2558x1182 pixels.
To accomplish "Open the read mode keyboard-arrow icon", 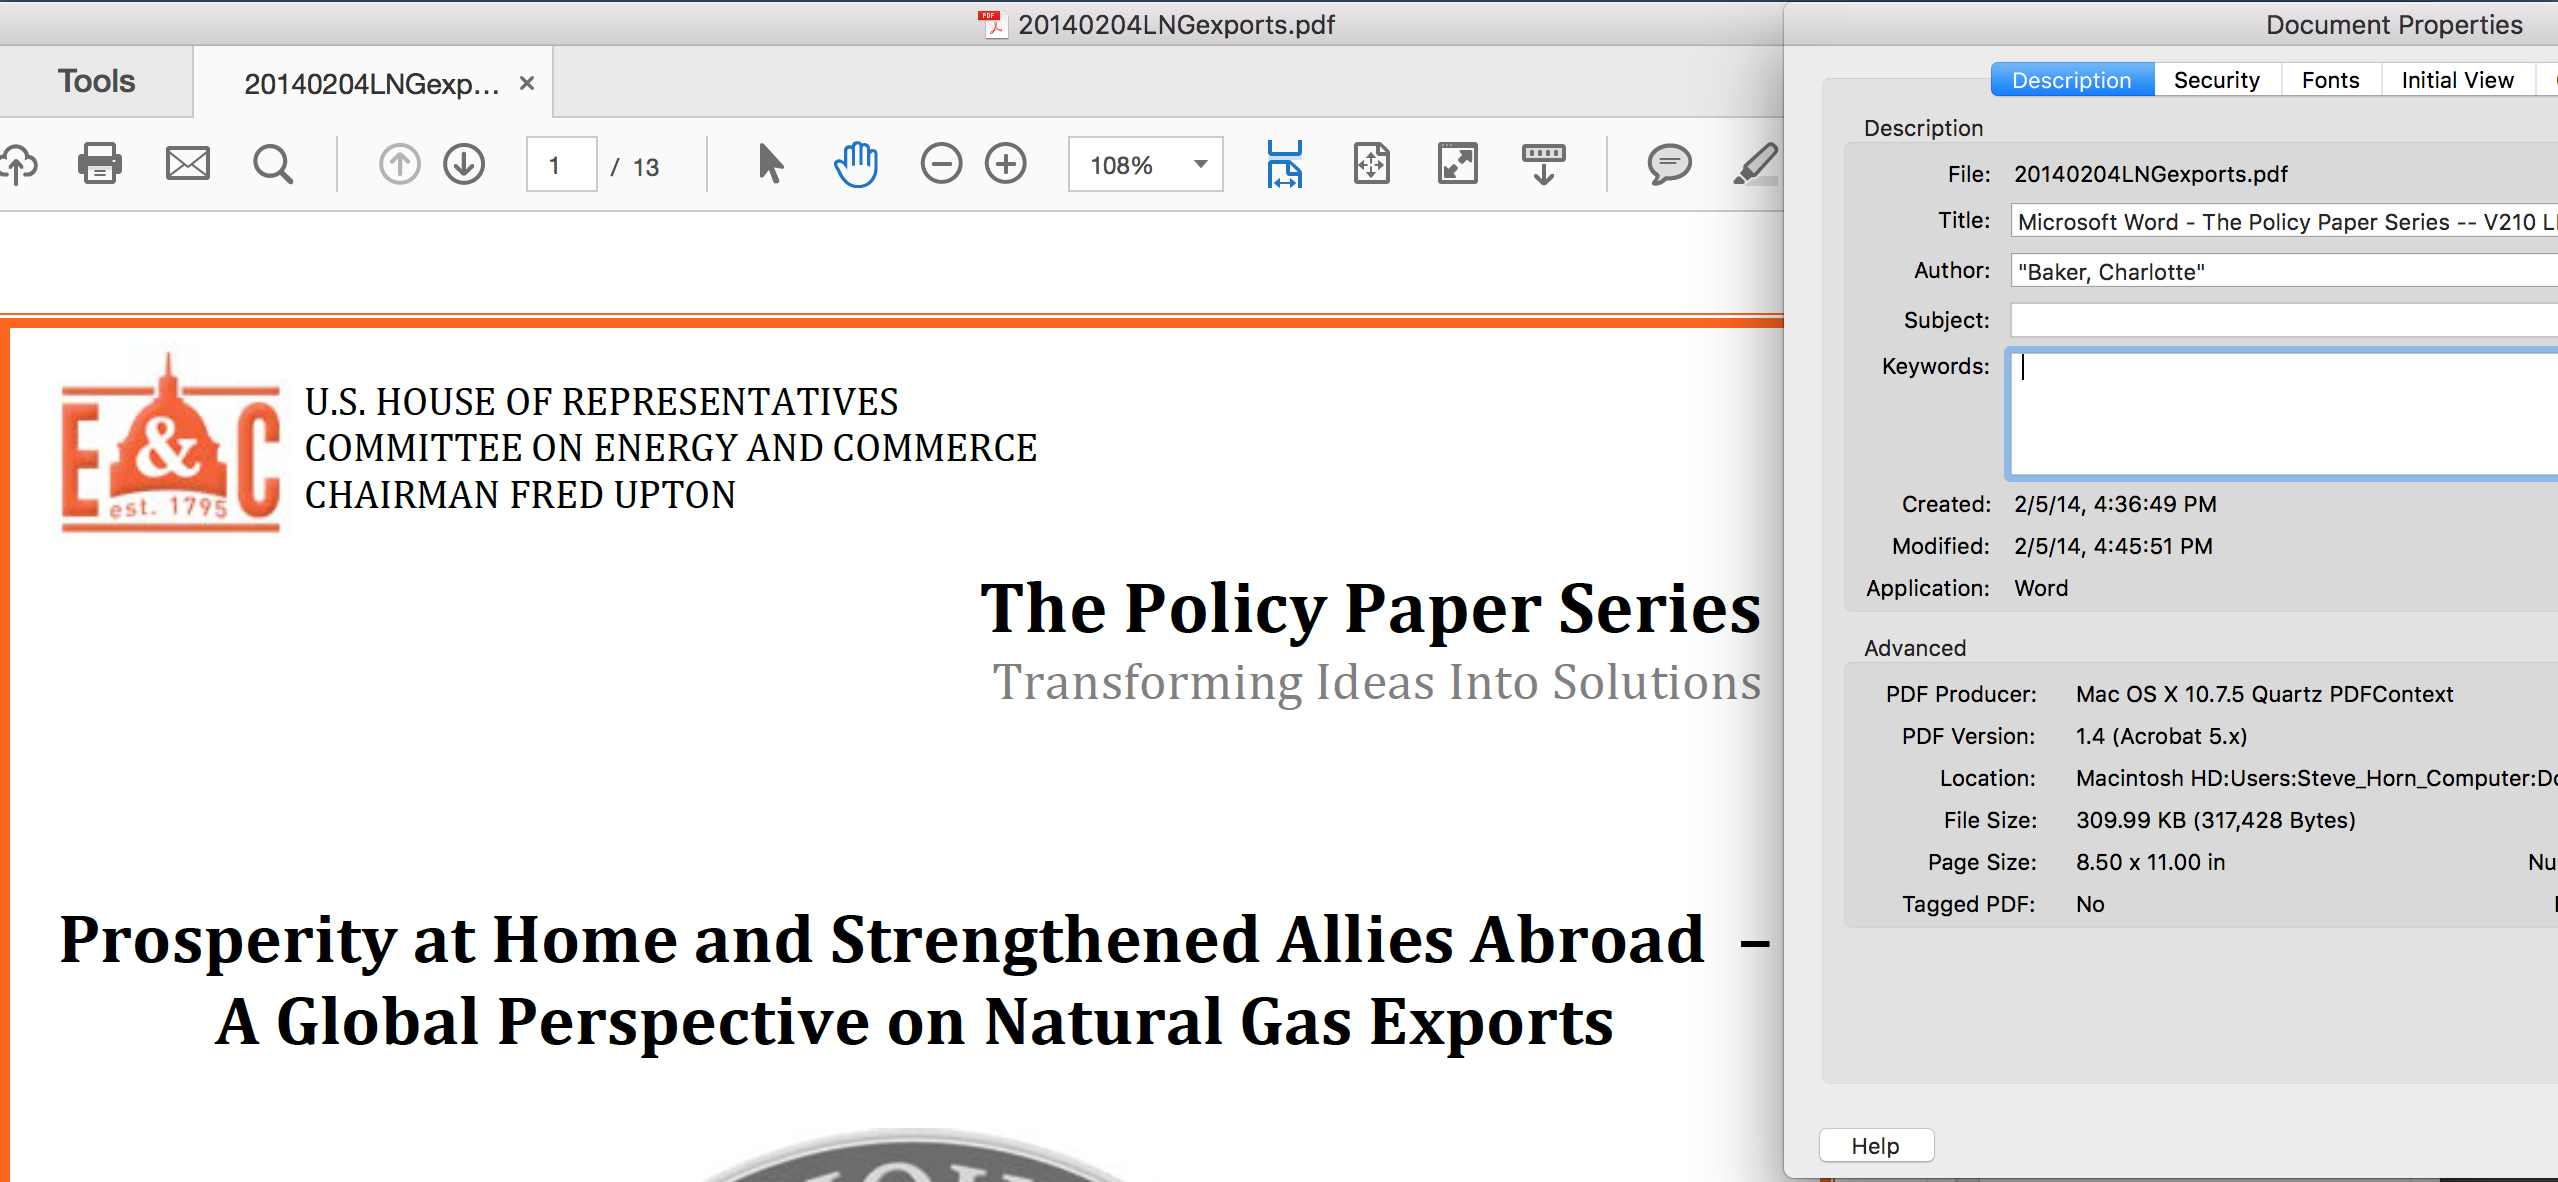I will [x=1543, y=164].
